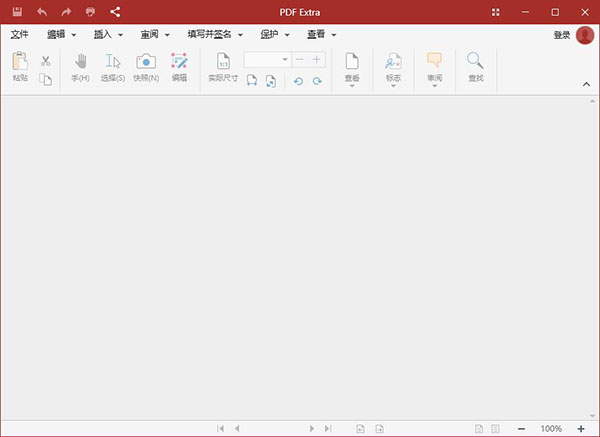Zoom out with ribbon minus button
The width and height of the screenshot is (600, 437).
tap(300, 60)
